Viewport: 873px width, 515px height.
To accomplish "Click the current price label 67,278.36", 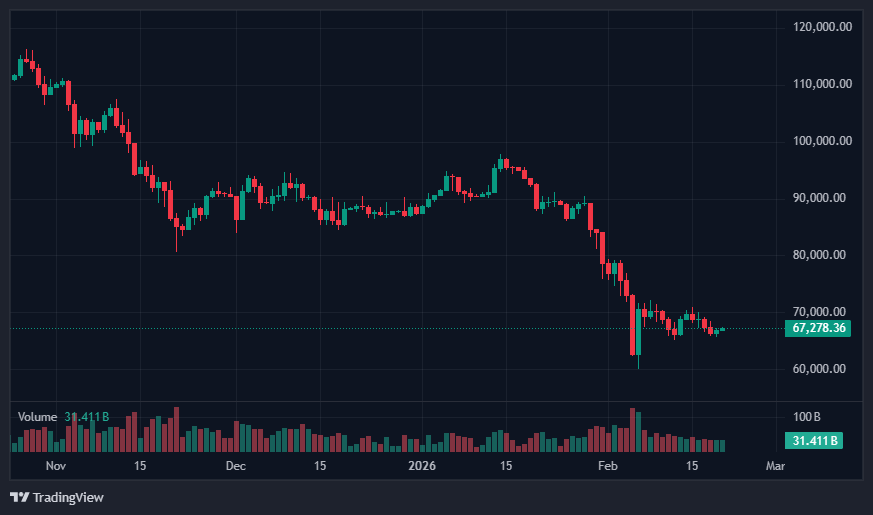I will click(x=819, y=328).
